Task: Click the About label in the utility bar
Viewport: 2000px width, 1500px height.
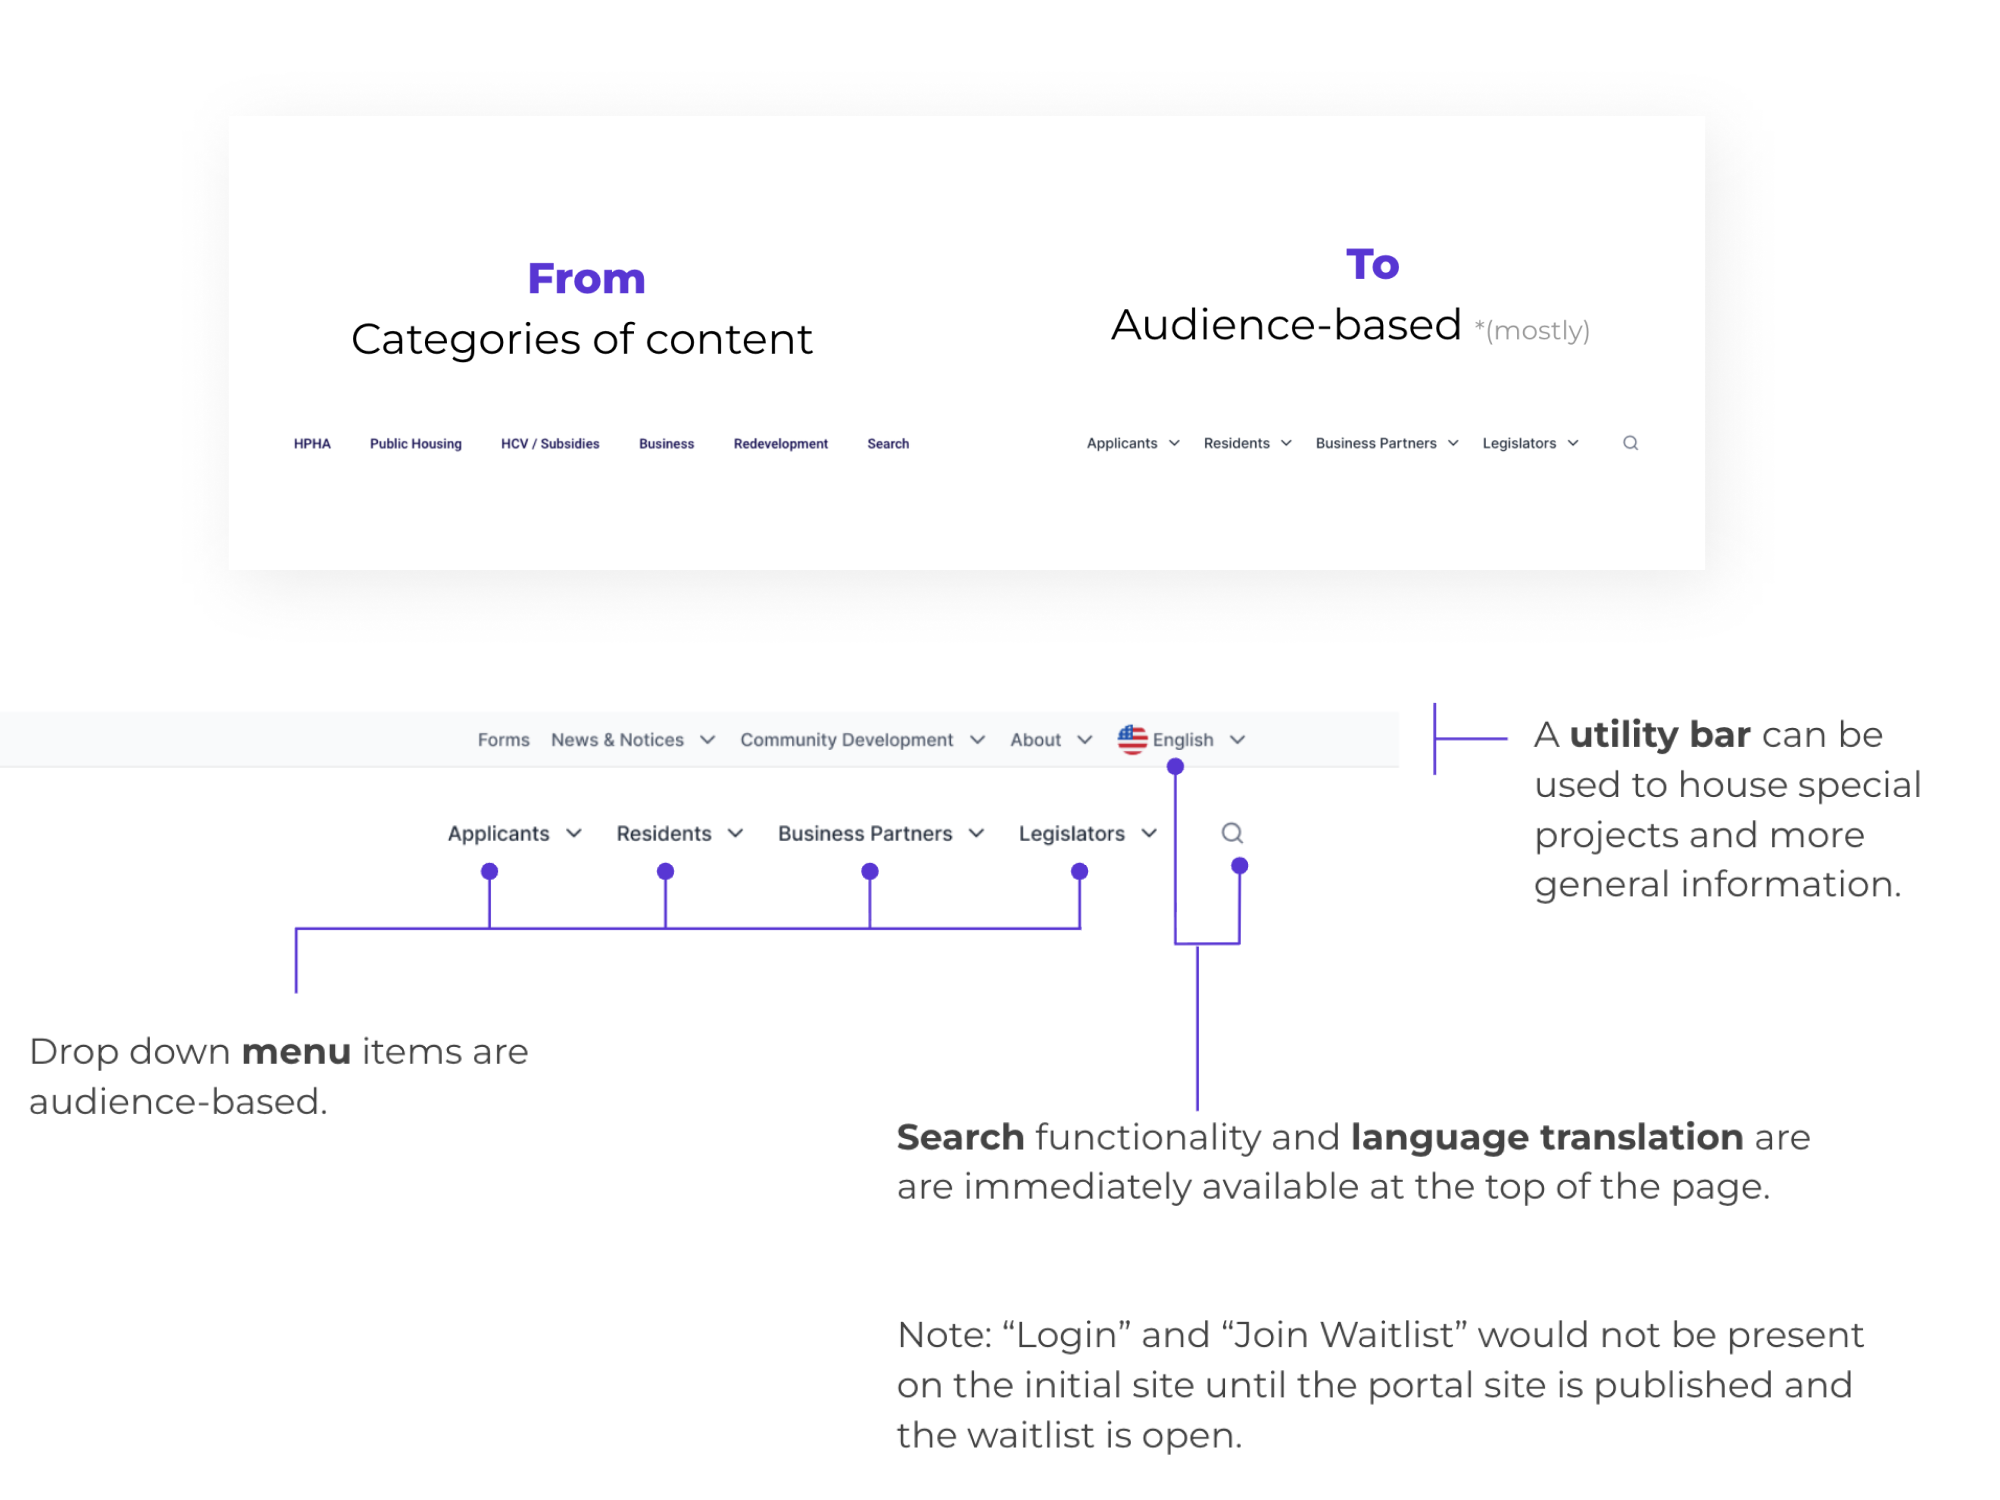Action: click(1035, 740)
